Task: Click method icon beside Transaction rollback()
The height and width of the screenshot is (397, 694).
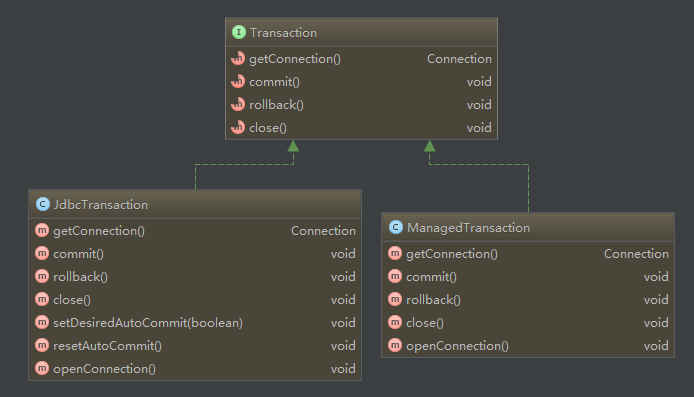Action: tap(238, 104)
